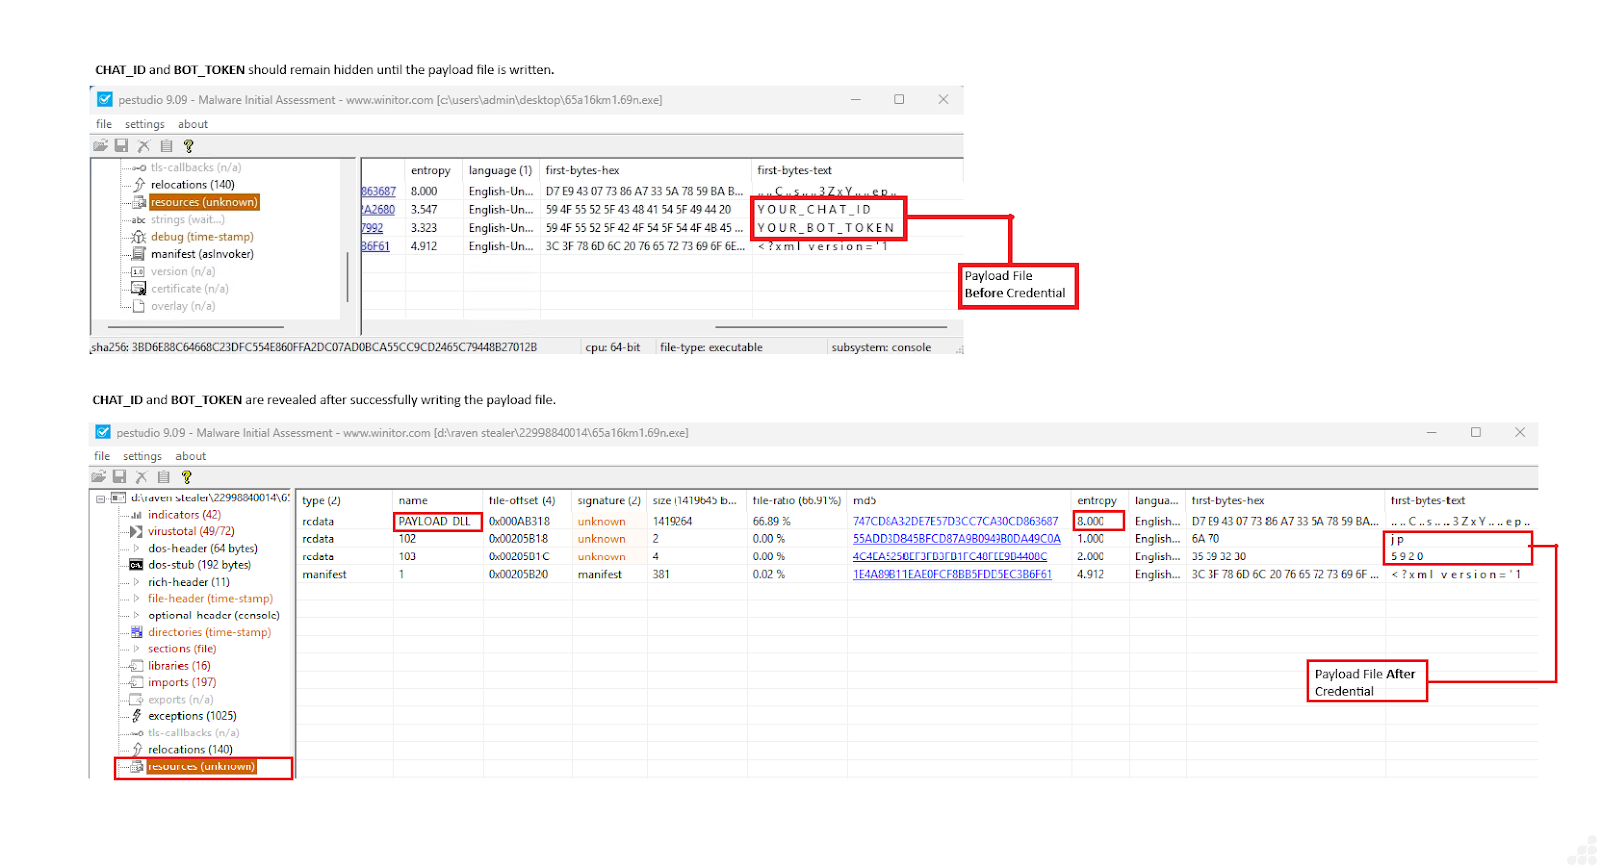Image resolution: width=1600 pixels, height=868 pixels.
Task: Select manifest (asInvoker) in the tree
Action: (x=202, y=254)
